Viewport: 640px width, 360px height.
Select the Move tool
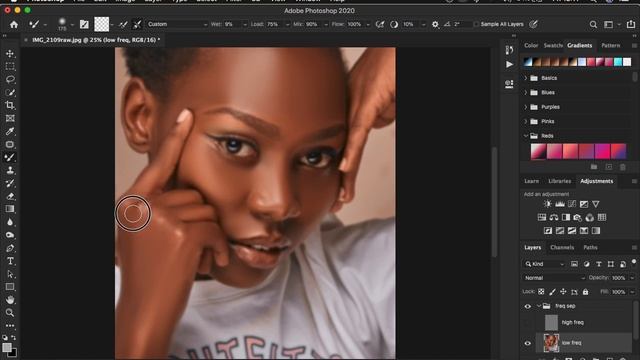coord(10,53)
